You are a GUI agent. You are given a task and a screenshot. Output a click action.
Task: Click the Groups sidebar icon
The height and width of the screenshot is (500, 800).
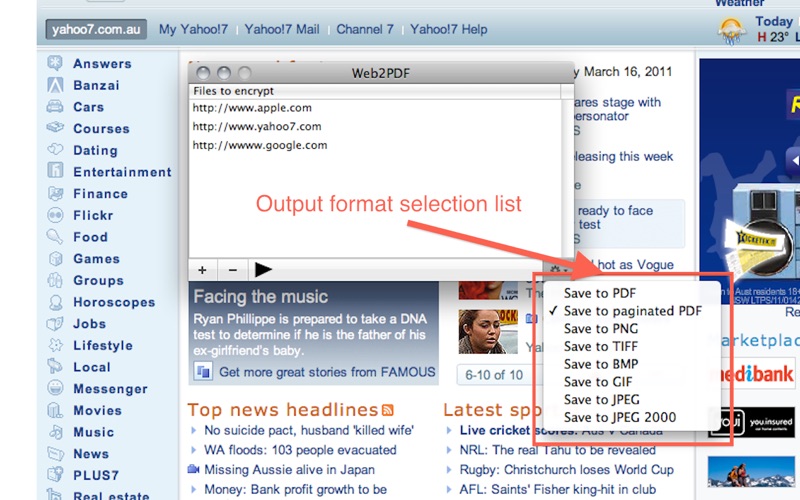[x=55, y=280]
